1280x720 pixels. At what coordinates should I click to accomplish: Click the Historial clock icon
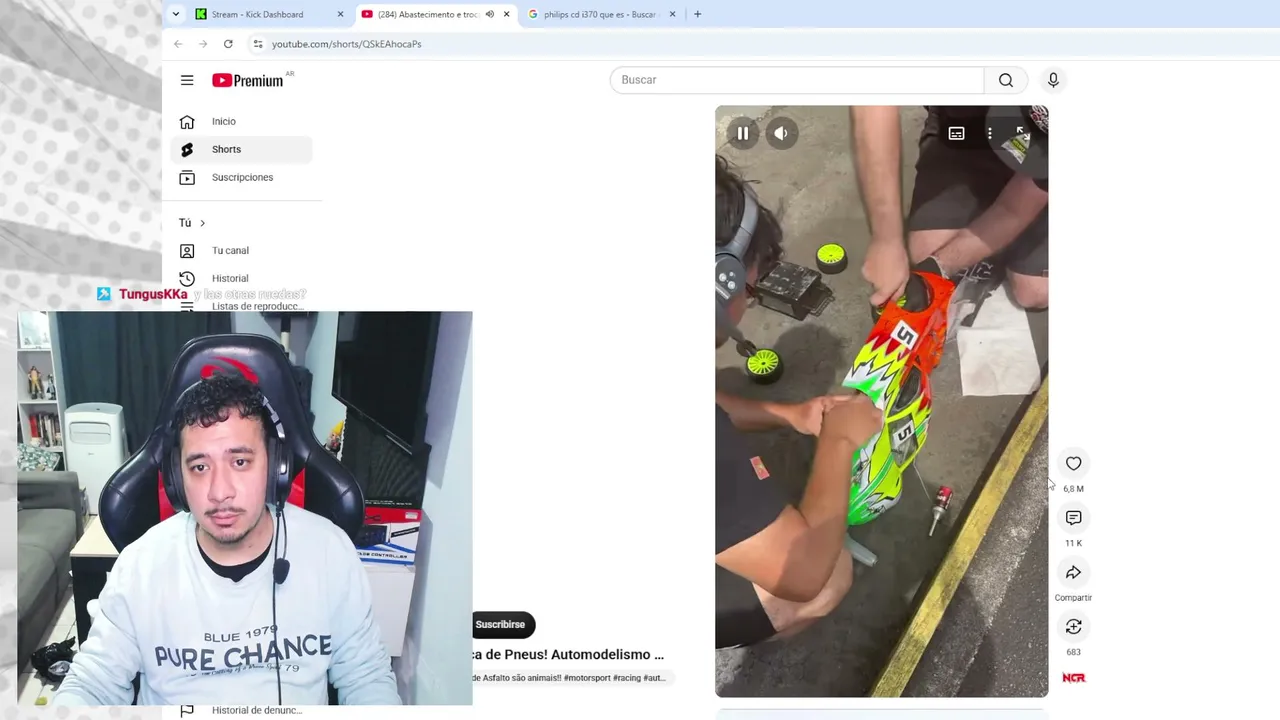pyautogui.click(x=187, y=279)
